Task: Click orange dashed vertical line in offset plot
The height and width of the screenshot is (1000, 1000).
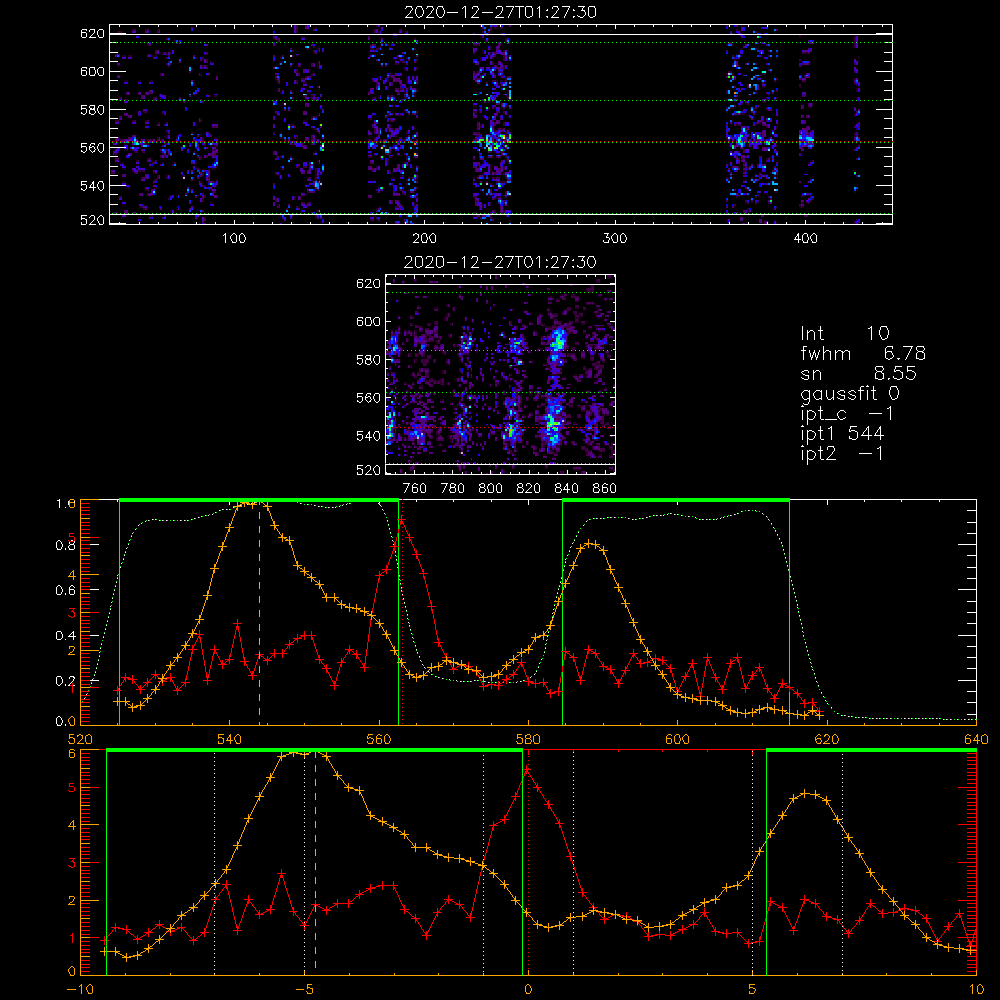Action: 316,864
